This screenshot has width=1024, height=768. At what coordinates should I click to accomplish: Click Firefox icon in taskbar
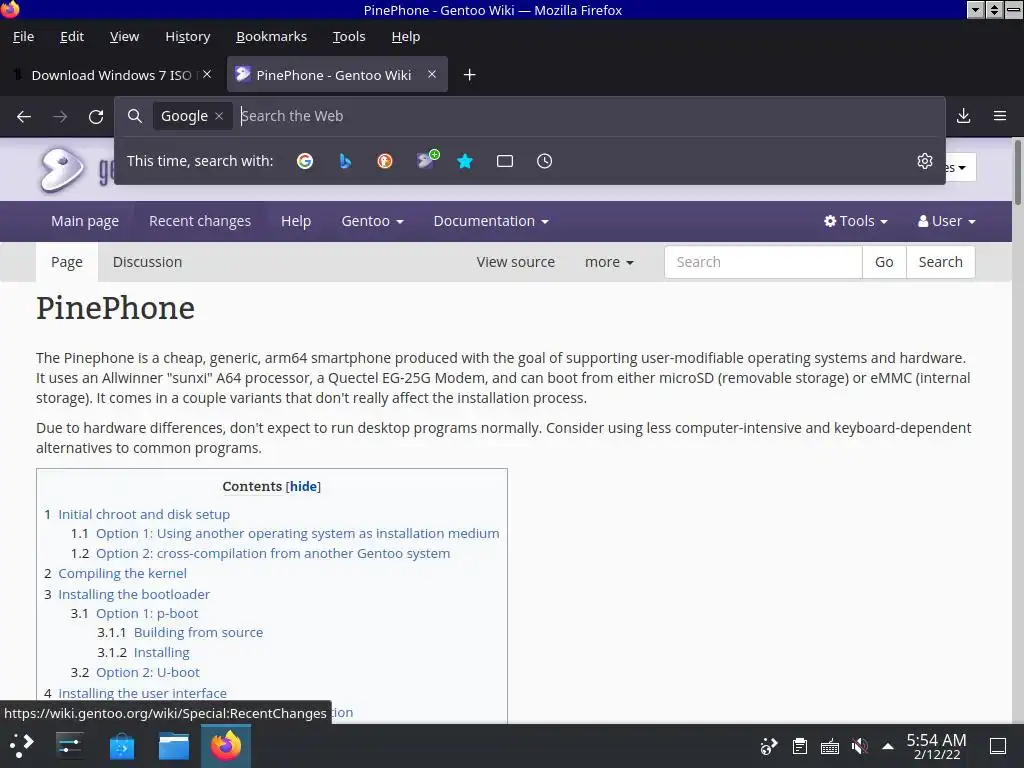click(226, 746)
